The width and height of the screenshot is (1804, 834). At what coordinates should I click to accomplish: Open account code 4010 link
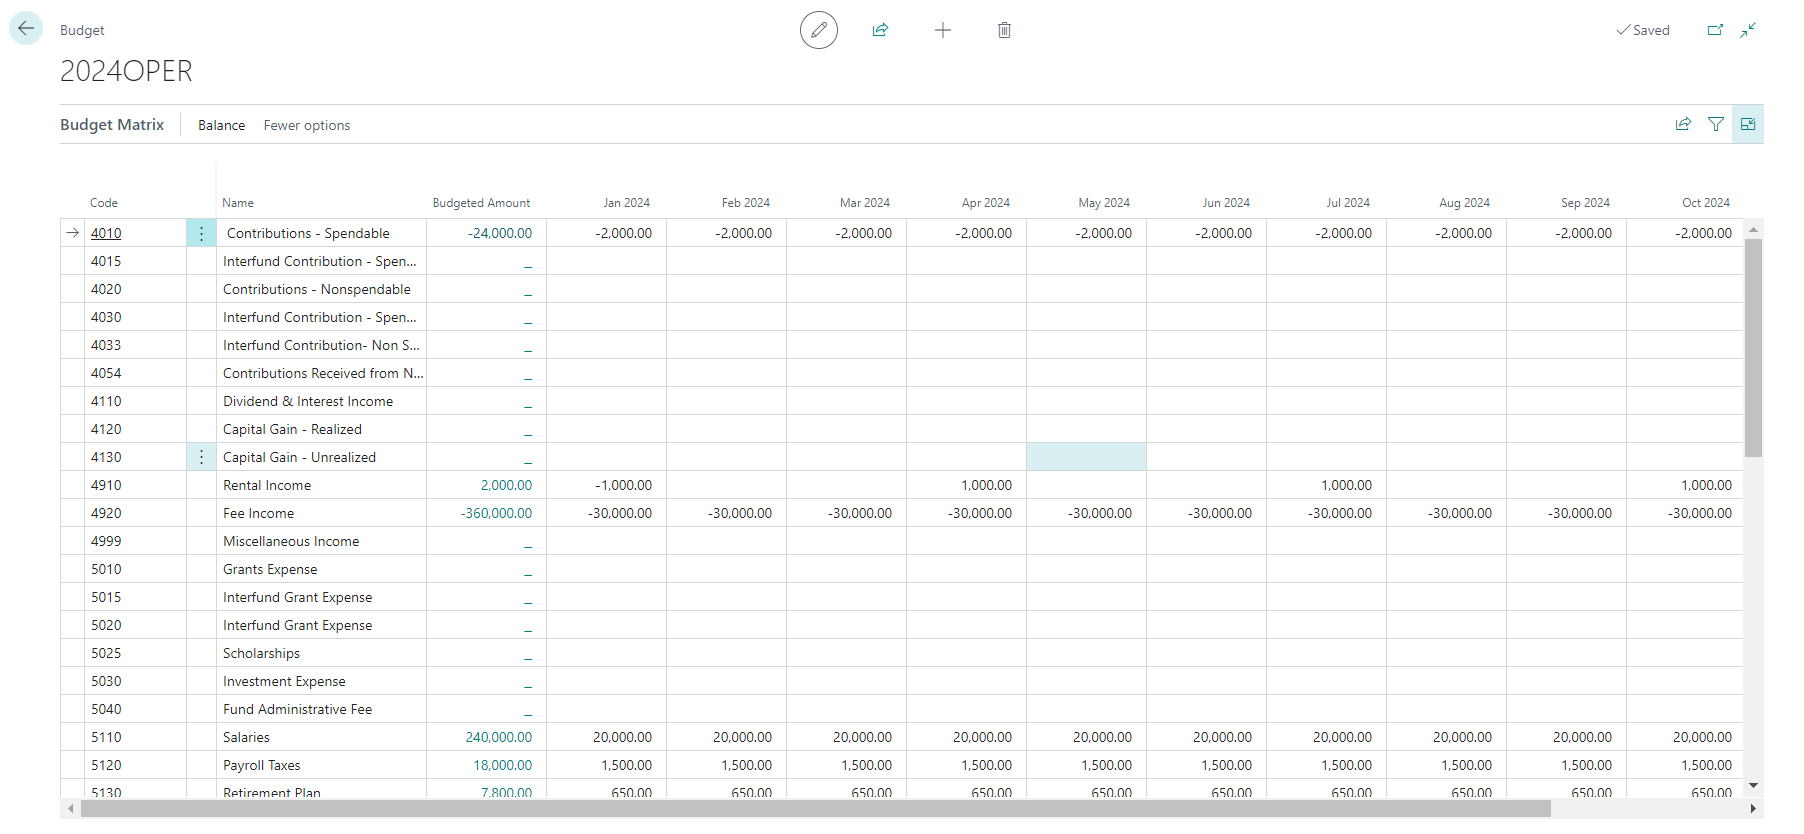pos(106,233)
